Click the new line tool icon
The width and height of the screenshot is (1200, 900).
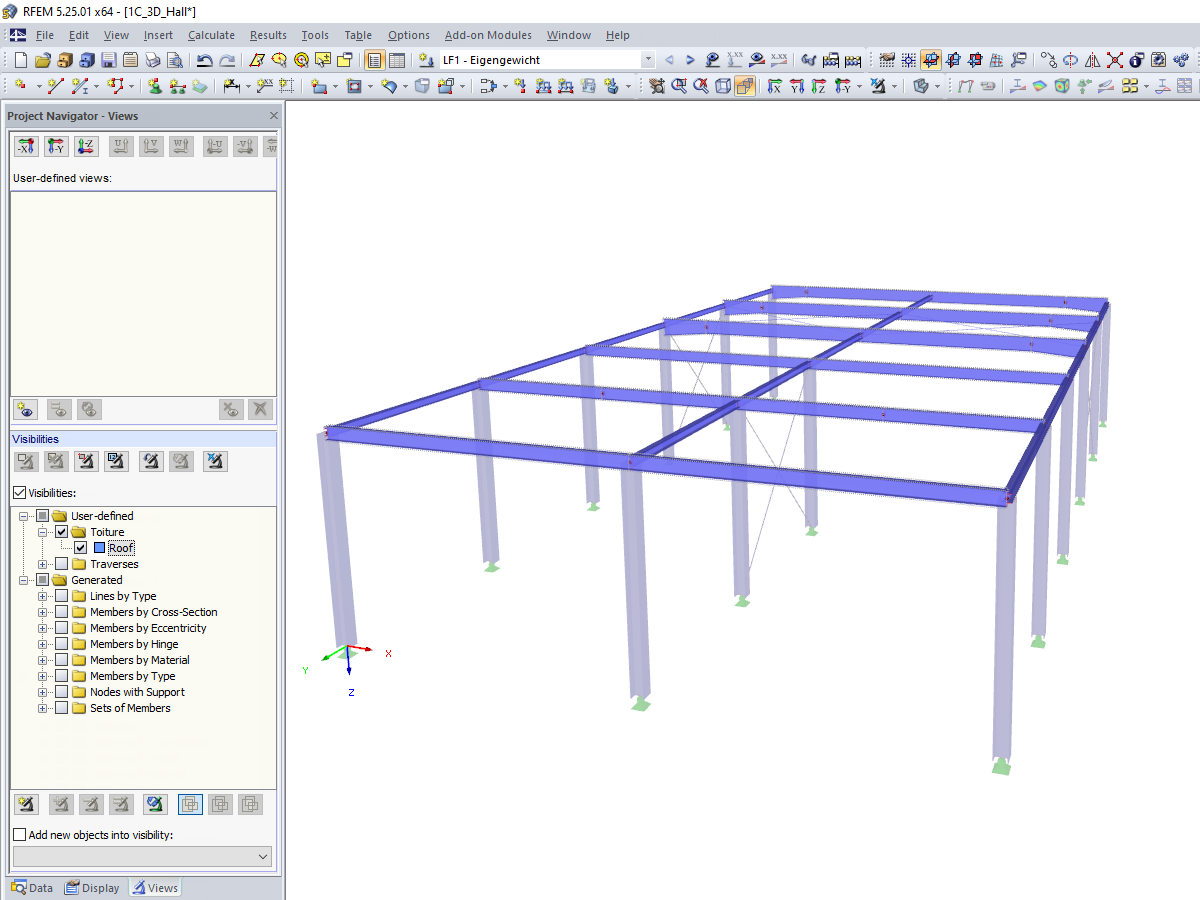(x=55, y=86)
